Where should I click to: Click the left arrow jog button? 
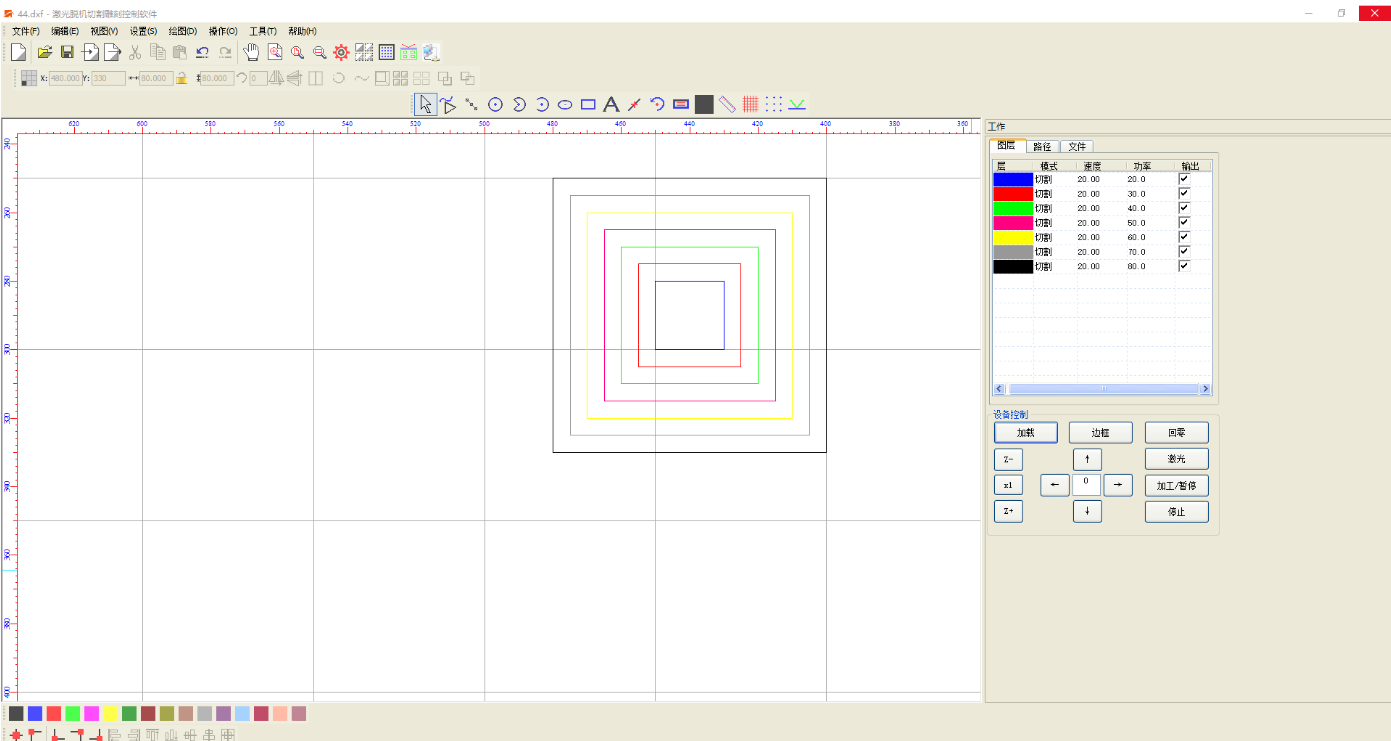pyautogui.click(x=1055, y=485)
